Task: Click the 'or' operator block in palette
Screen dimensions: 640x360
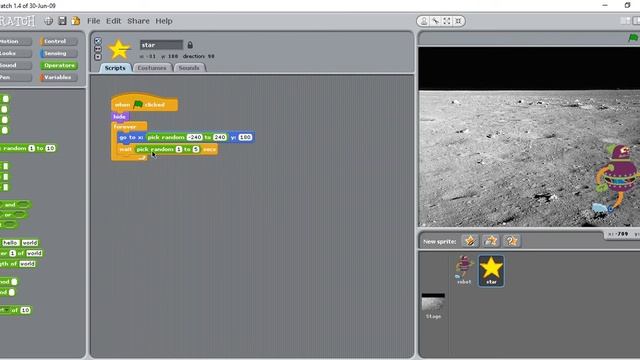Action: coord(8,215)
